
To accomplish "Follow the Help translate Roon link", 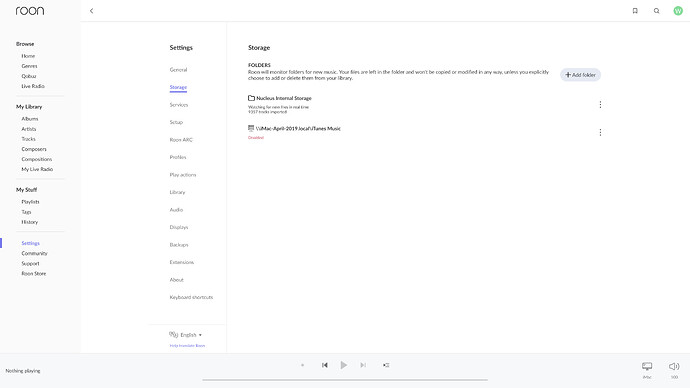I will coord(187,346).
